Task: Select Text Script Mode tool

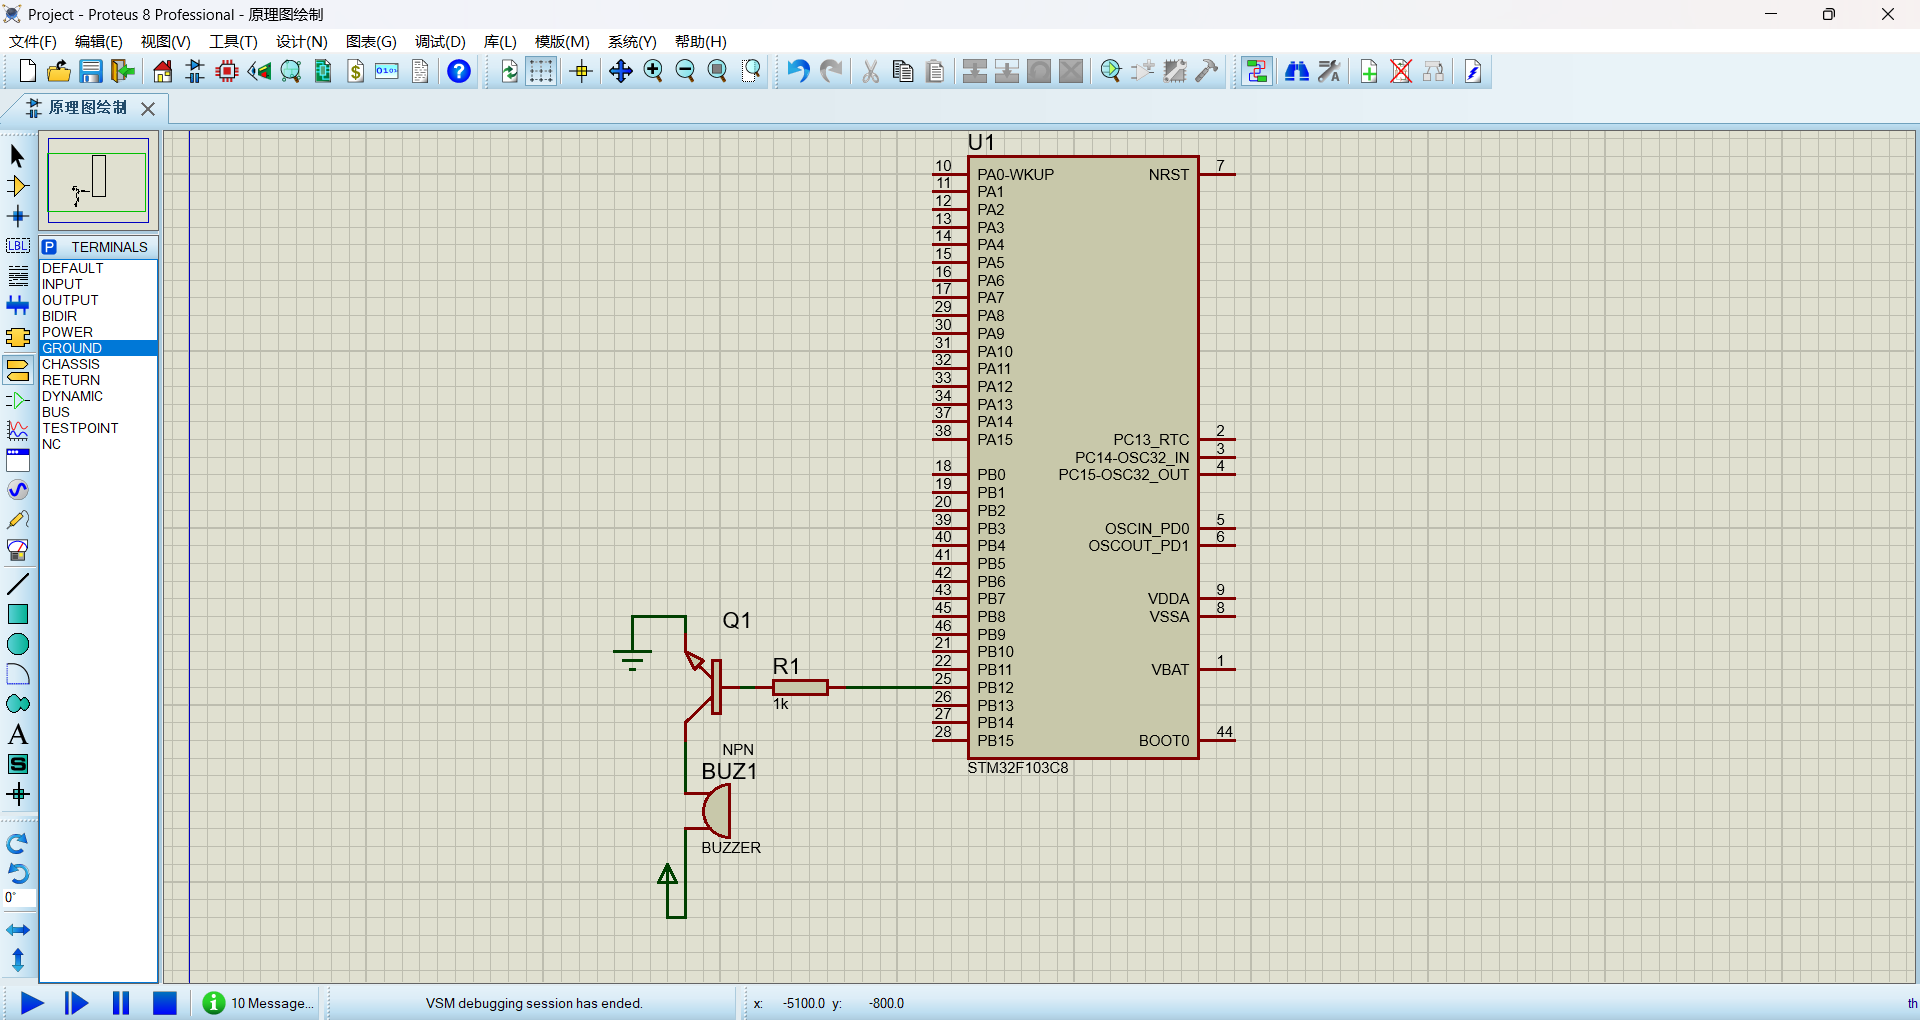Action: pyautogui.click(x=18, y=276)
